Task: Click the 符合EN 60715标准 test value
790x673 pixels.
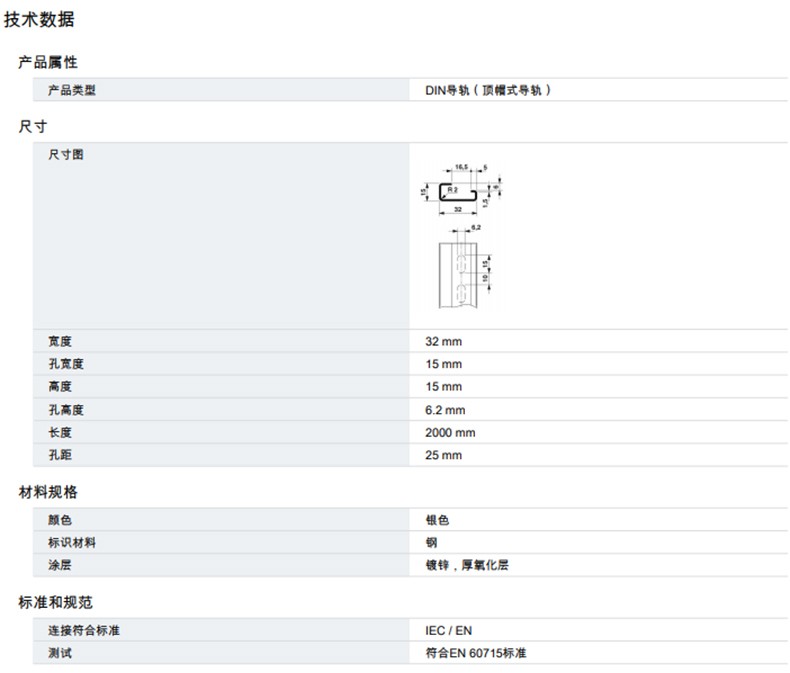Action: coord(475,653)
